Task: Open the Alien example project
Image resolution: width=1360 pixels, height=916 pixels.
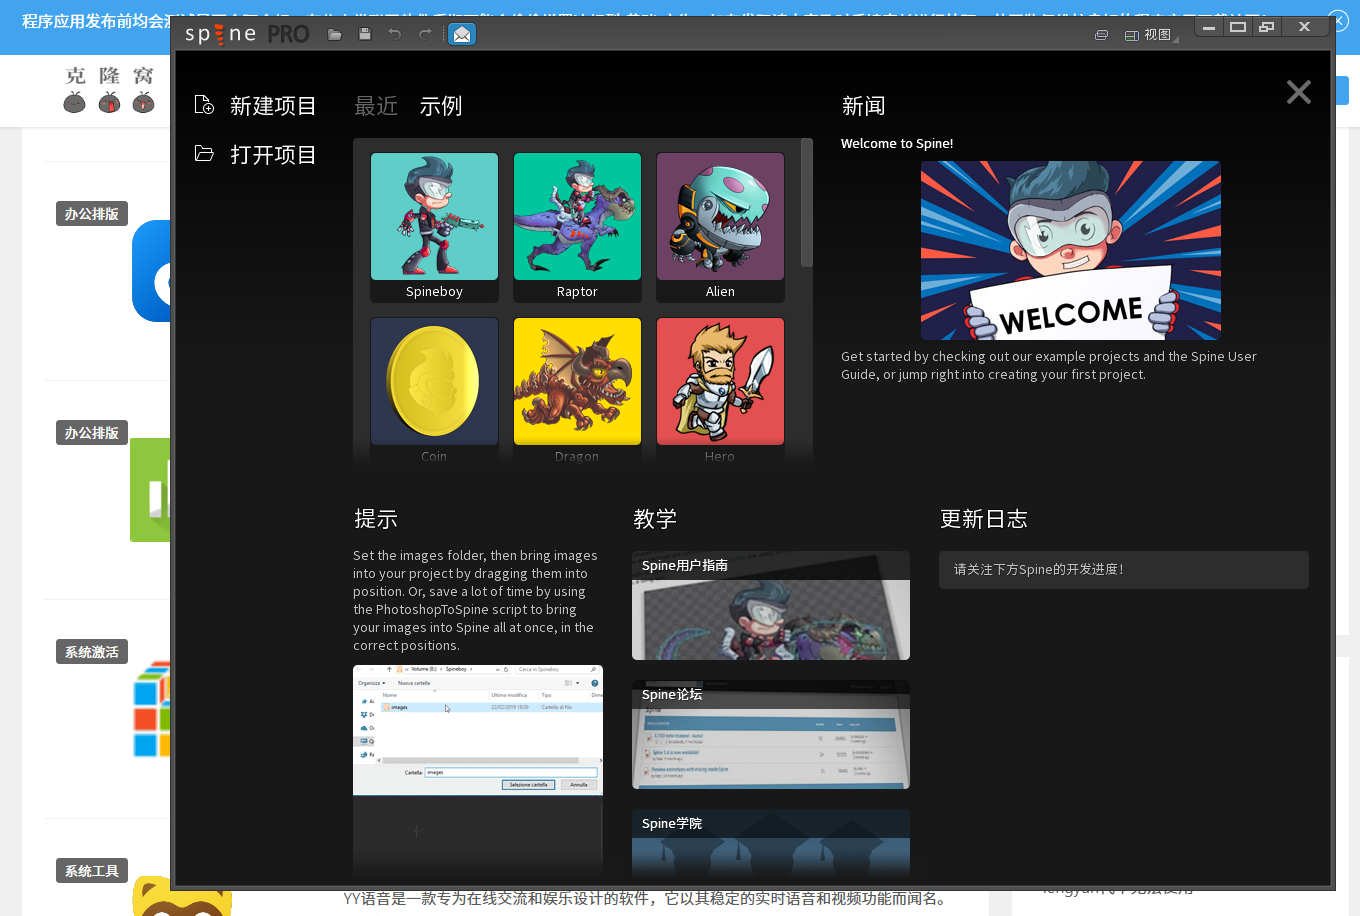Action: pyautogui.click(x=720, y=227)
